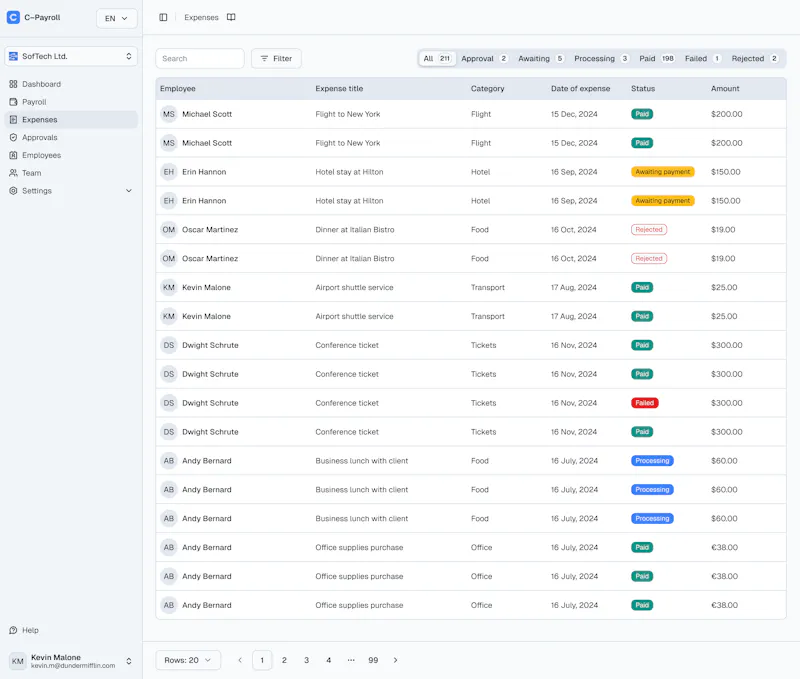Click the Expenses receipt icon

[x=13, y=120]
